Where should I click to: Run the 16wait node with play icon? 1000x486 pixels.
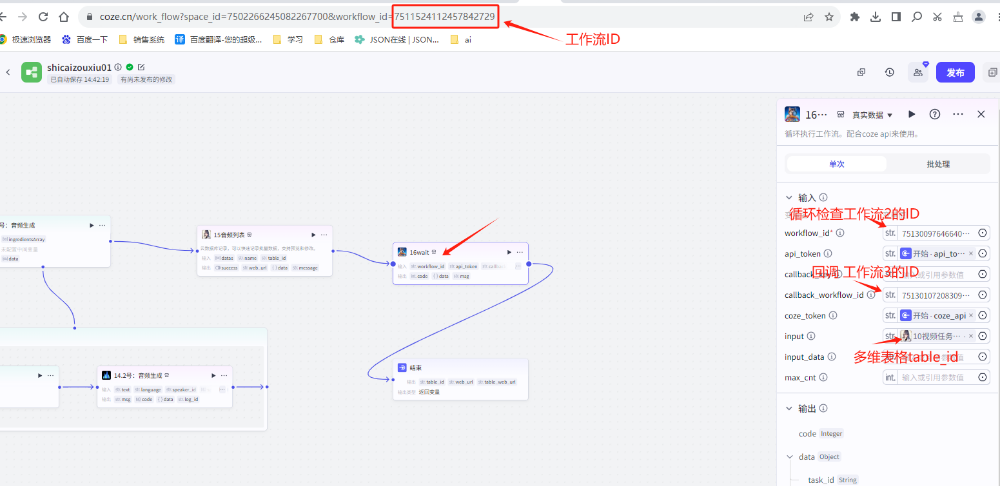pyautogui.click(x=509, y=252)
